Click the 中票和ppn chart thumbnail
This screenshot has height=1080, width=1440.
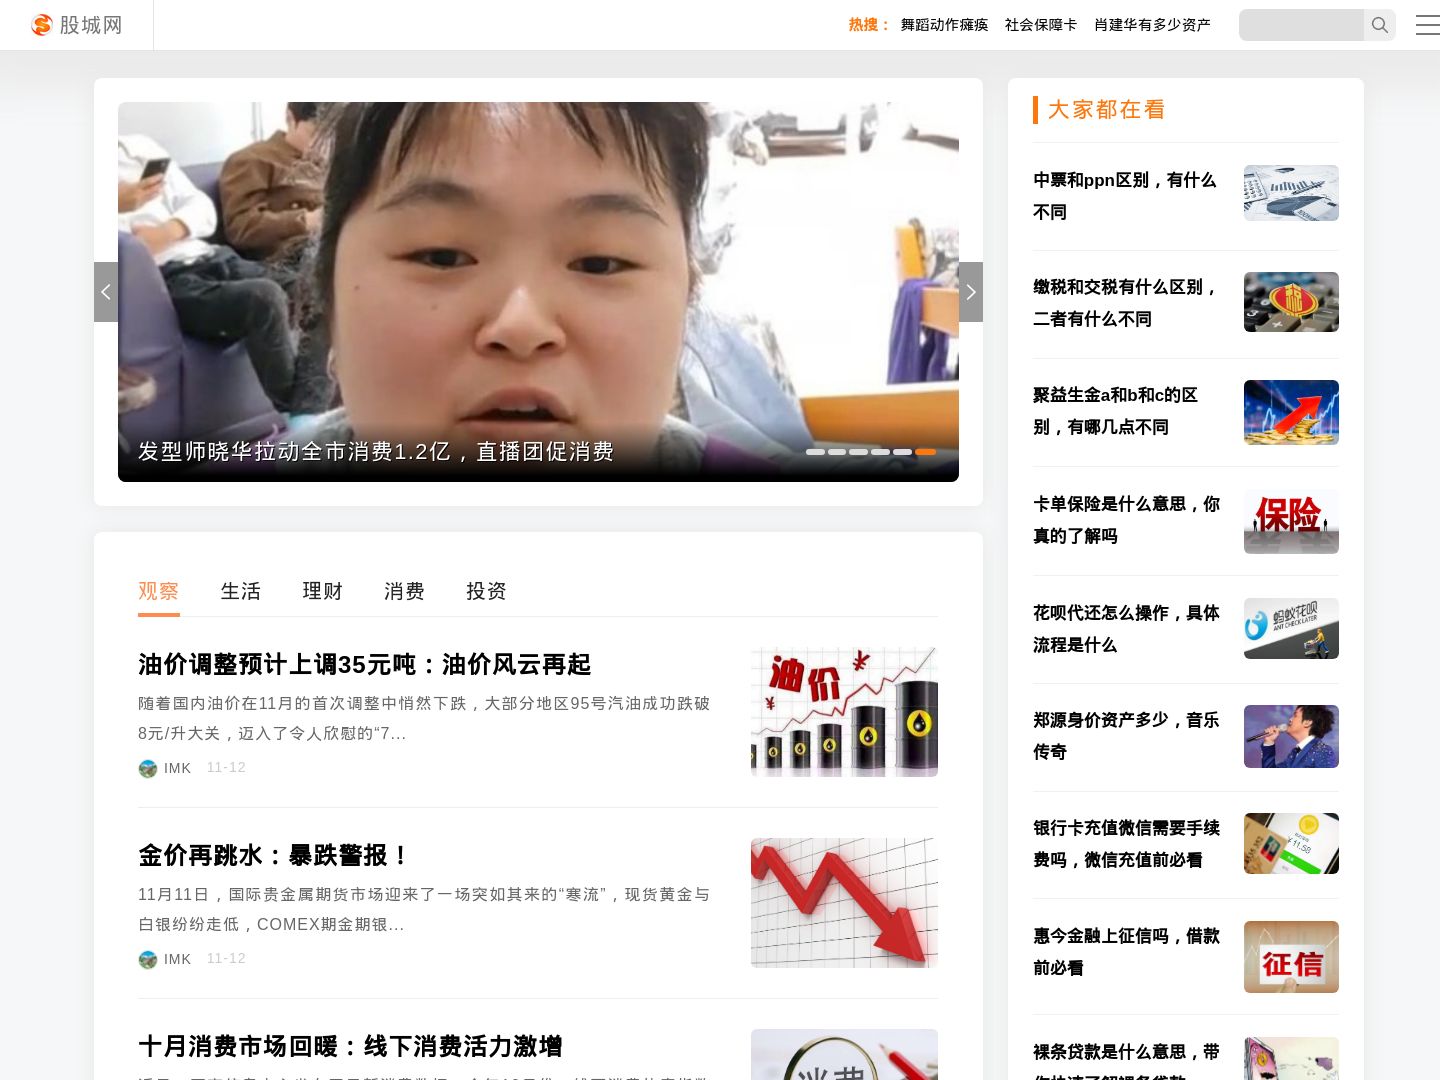(x=1291, y=193)
